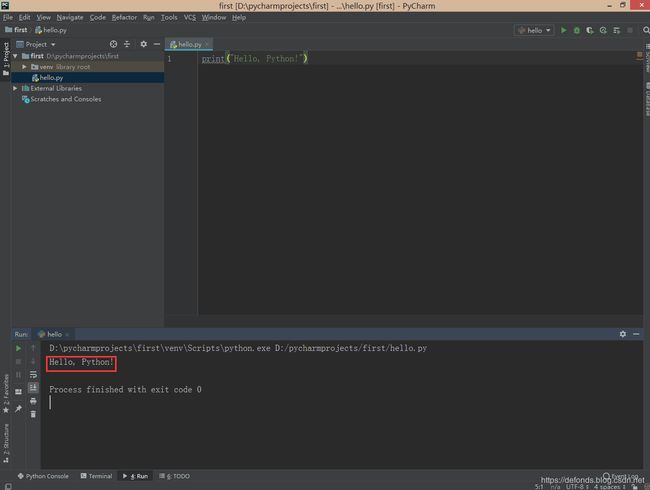Screen dimensions: 650x490
Task: Click restore layout icon in Run panel
Action: click(18, 391)
